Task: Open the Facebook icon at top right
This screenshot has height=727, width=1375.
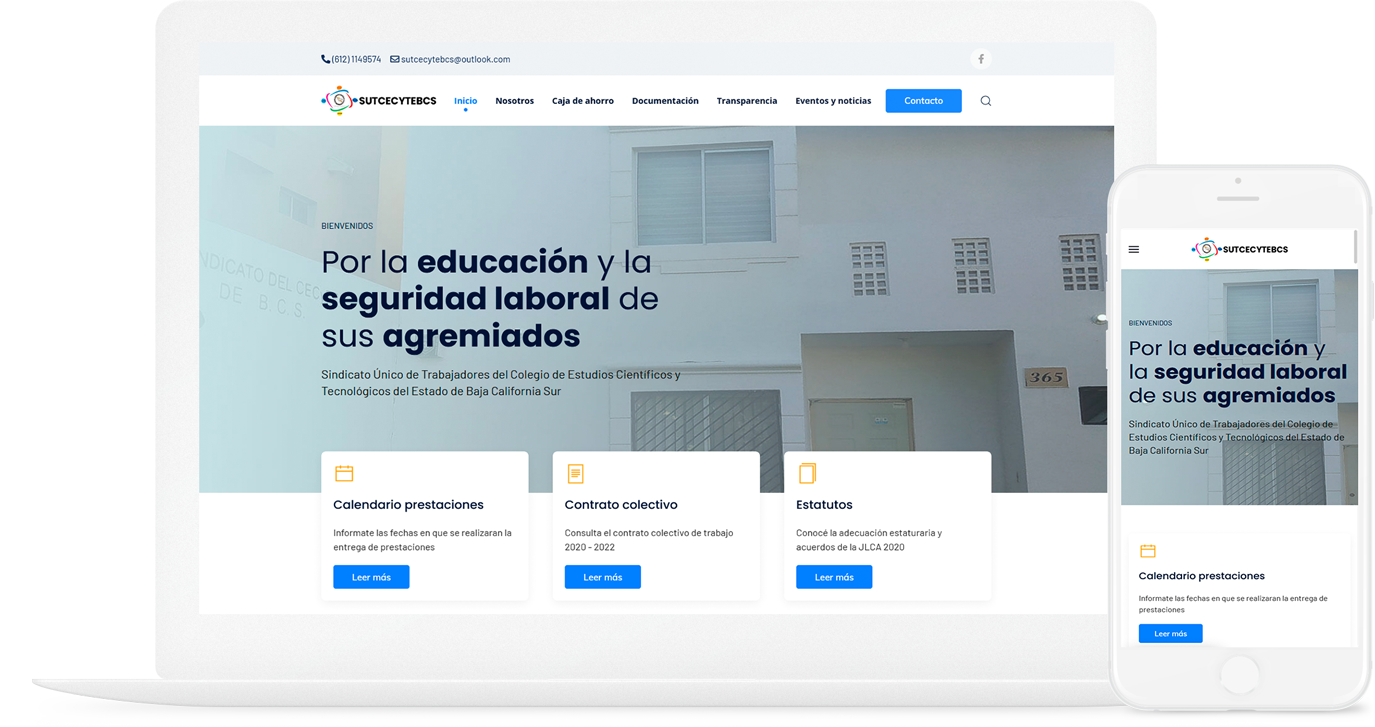Action: (980, 59)
